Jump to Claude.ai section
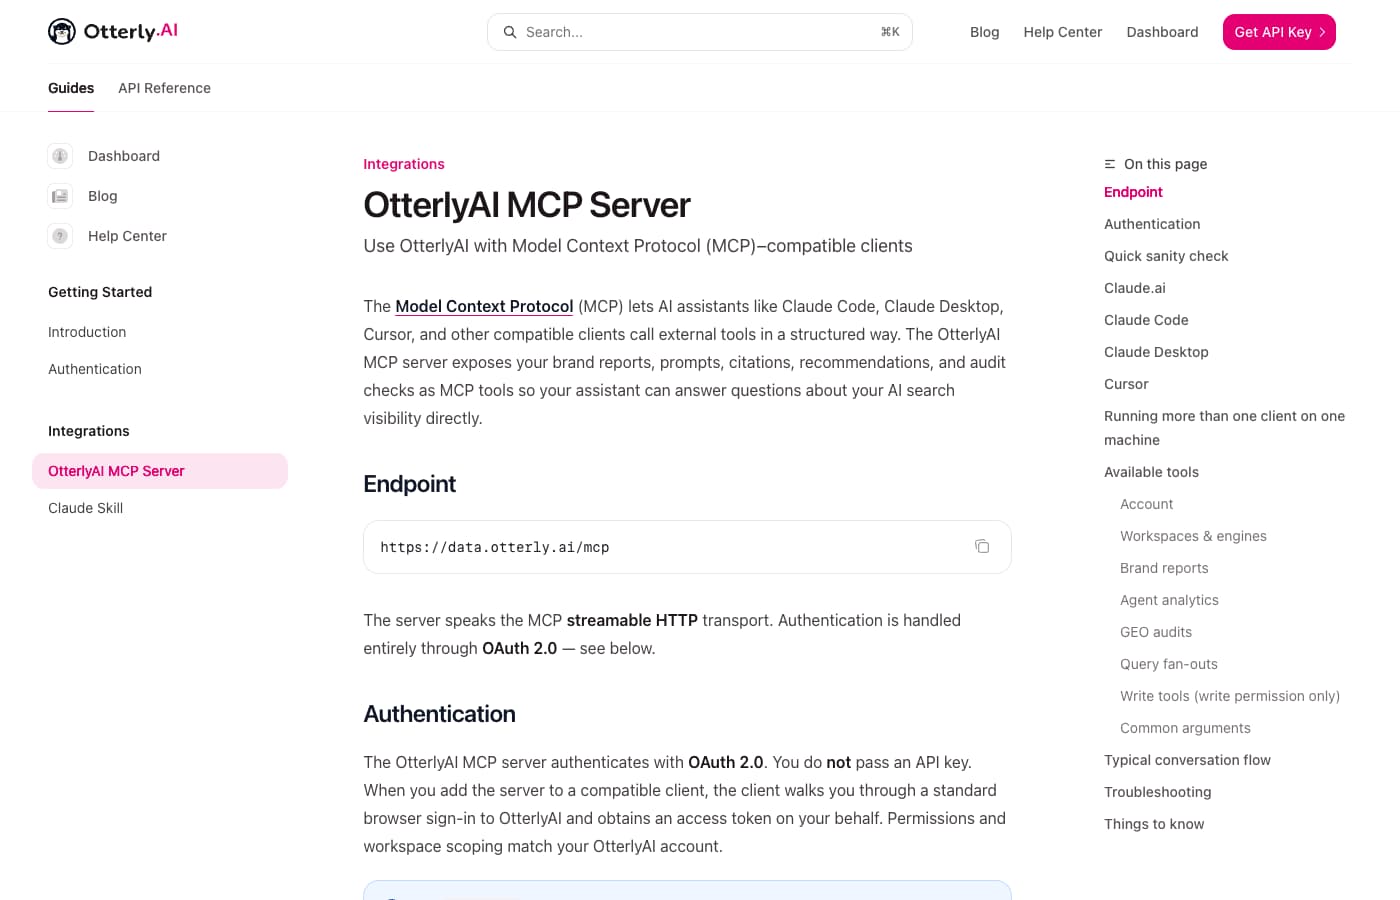1400x900 pixels. pyautogui.click(x=1135, y=288)
